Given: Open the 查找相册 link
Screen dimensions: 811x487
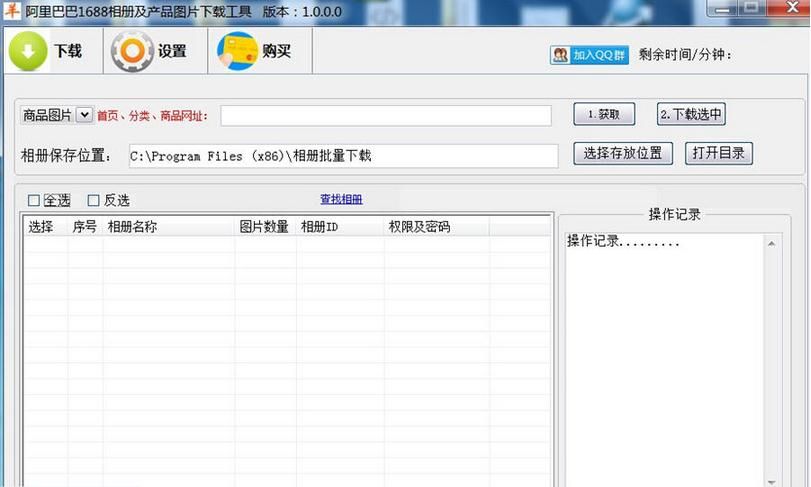Looking at the screenshot, I should click(x=341, y=199).
